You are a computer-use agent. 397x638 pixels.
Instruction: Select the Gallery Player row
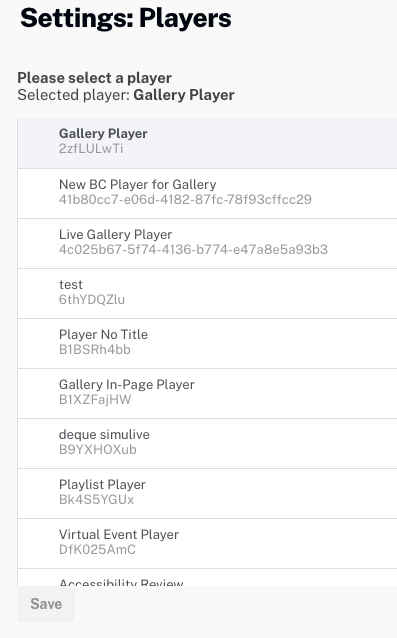click(x=207, y=143)
